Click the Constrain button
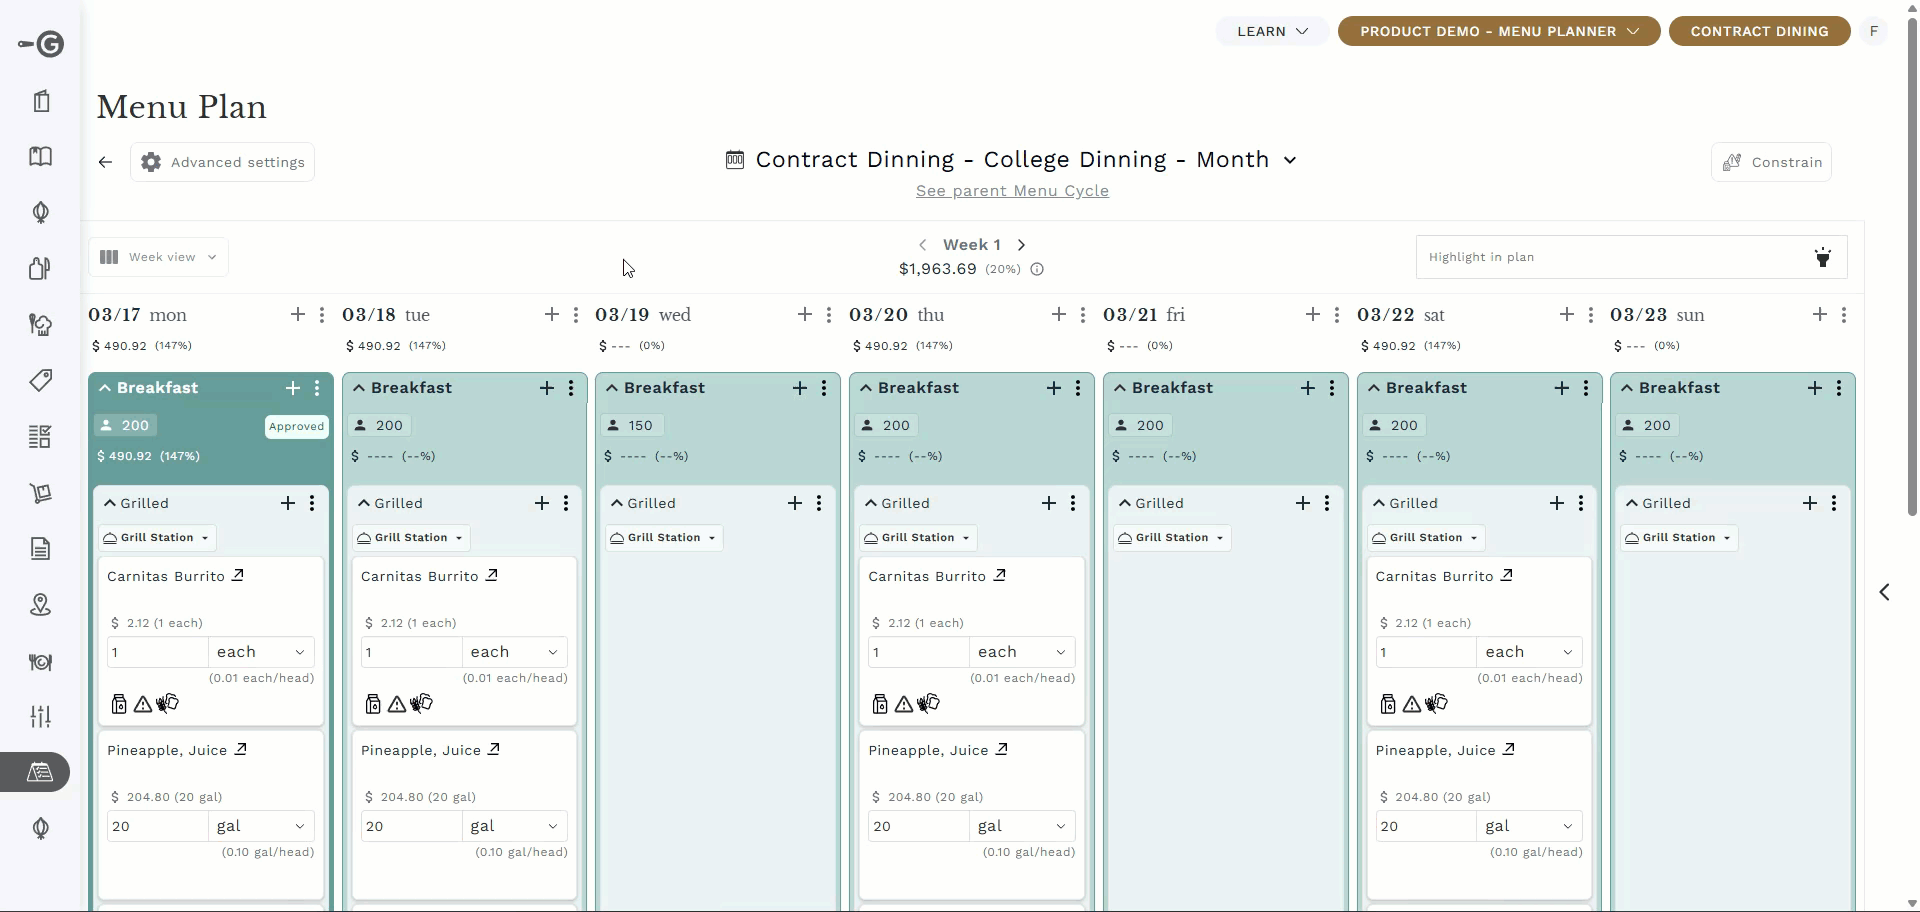Viewport: 1920px width, 912px height. coord(1771,162)
